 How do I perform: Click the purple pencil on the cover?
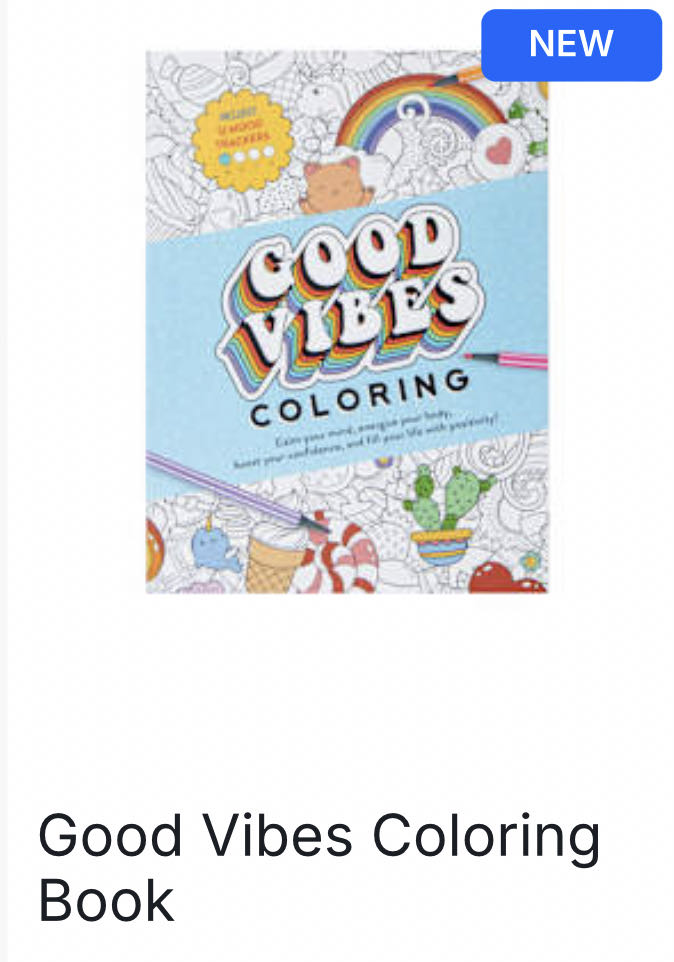(237, 493)
